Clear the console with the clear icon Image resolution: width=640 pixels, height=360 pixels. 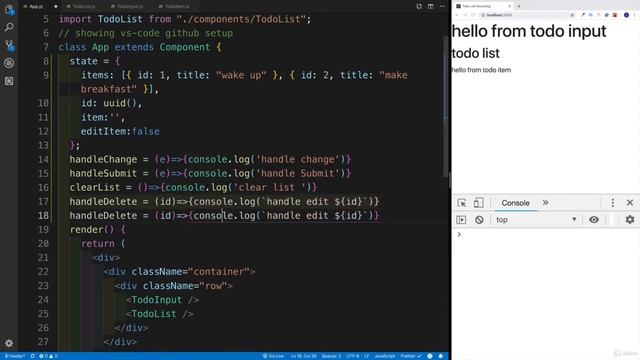click(x=479, y=220)
